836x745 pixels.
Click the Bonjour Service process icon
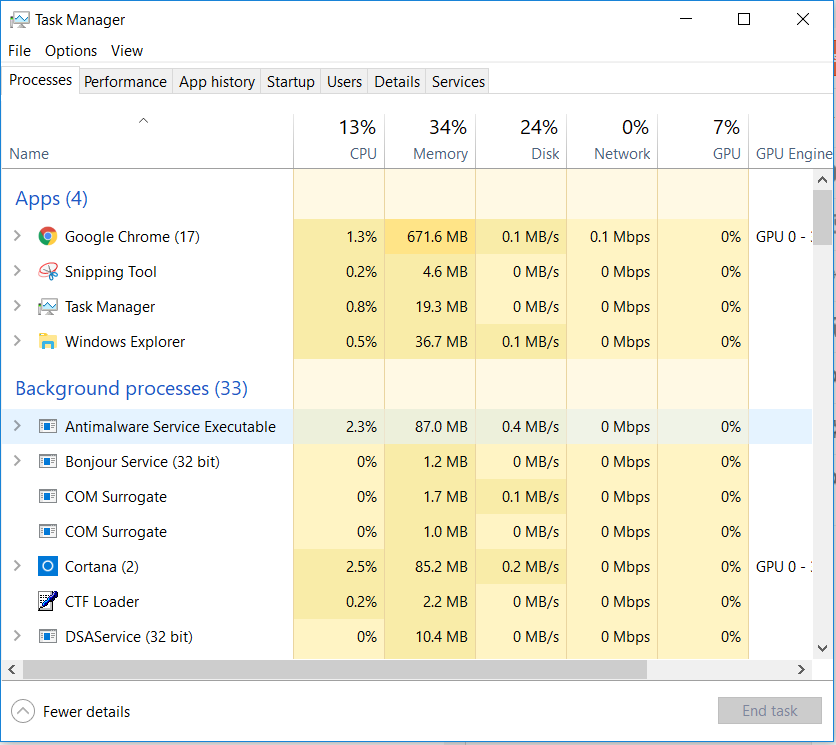coord(47,461)
